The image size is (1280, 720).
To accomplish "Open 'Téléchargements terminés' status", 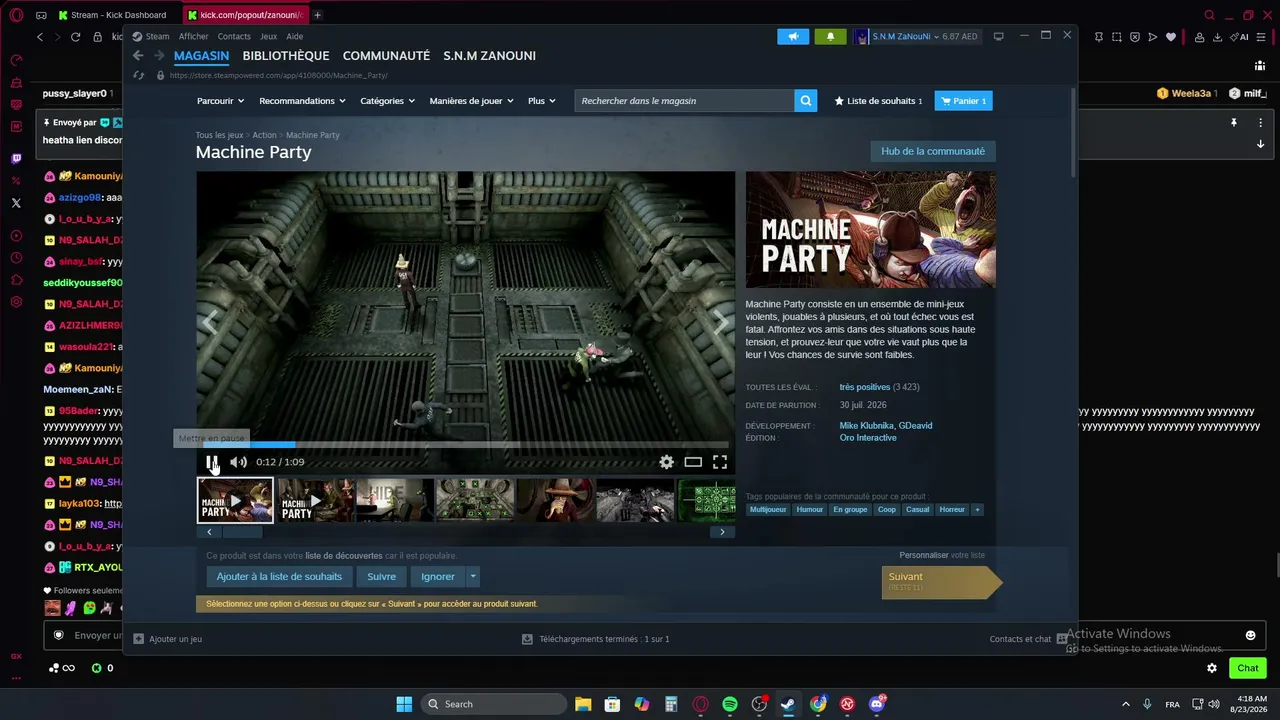I will 596,639.
